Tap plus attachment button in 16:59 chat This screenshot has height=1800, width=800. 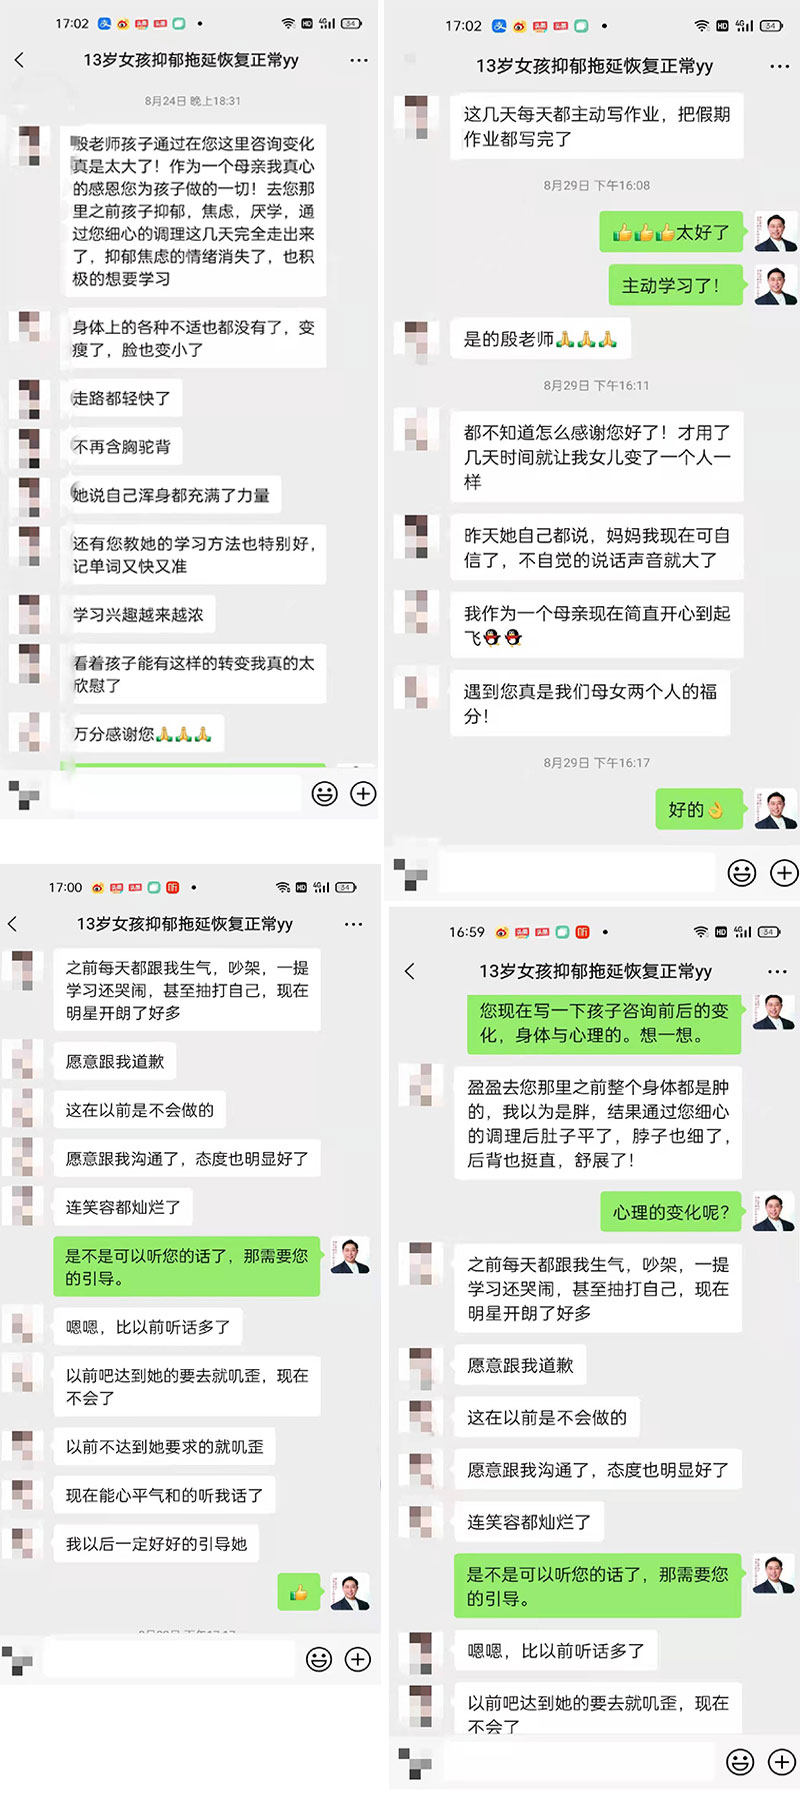tap(781, 1762)
